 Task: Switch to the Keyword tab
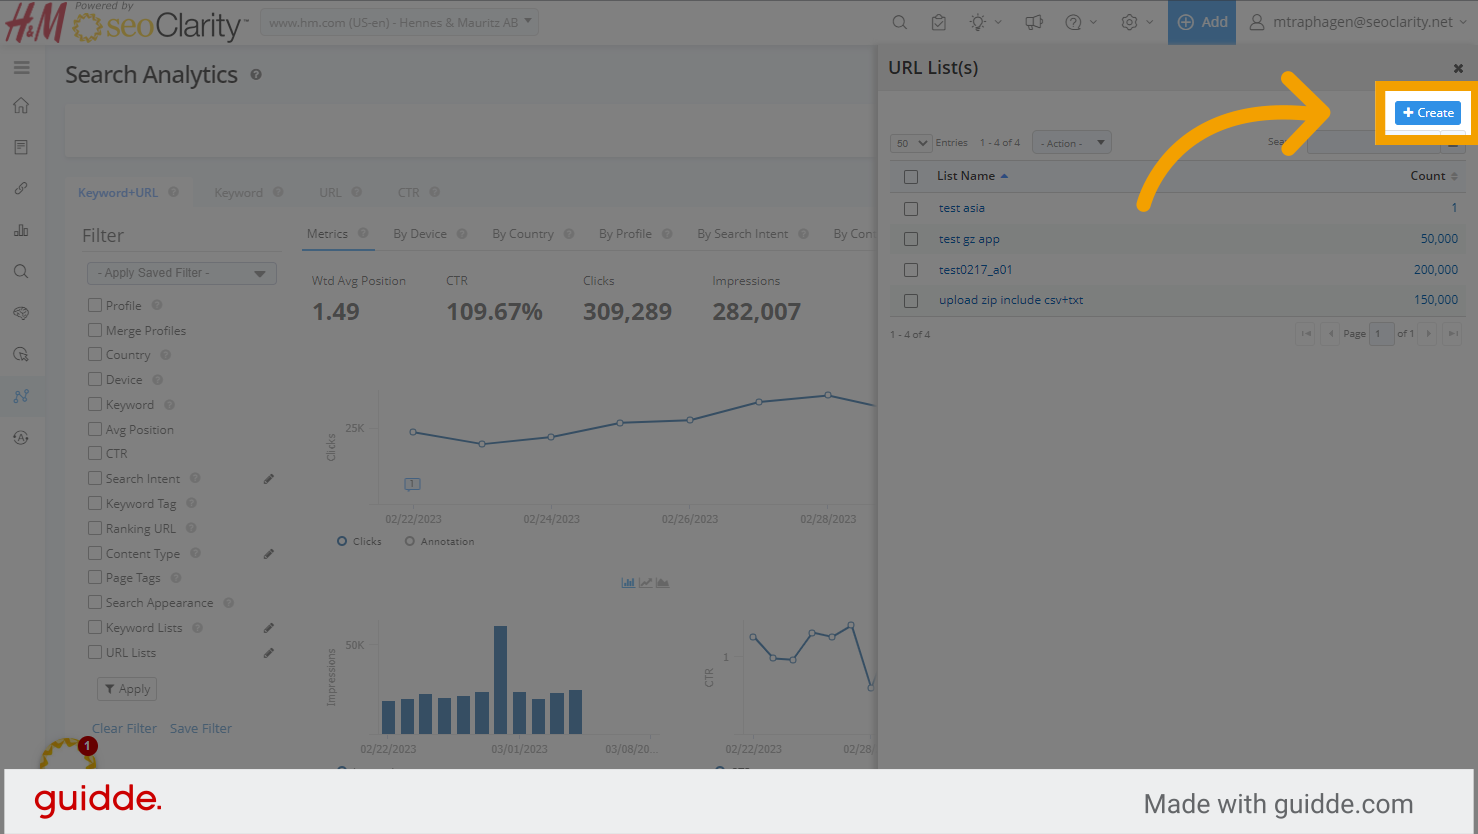[238, 193]
